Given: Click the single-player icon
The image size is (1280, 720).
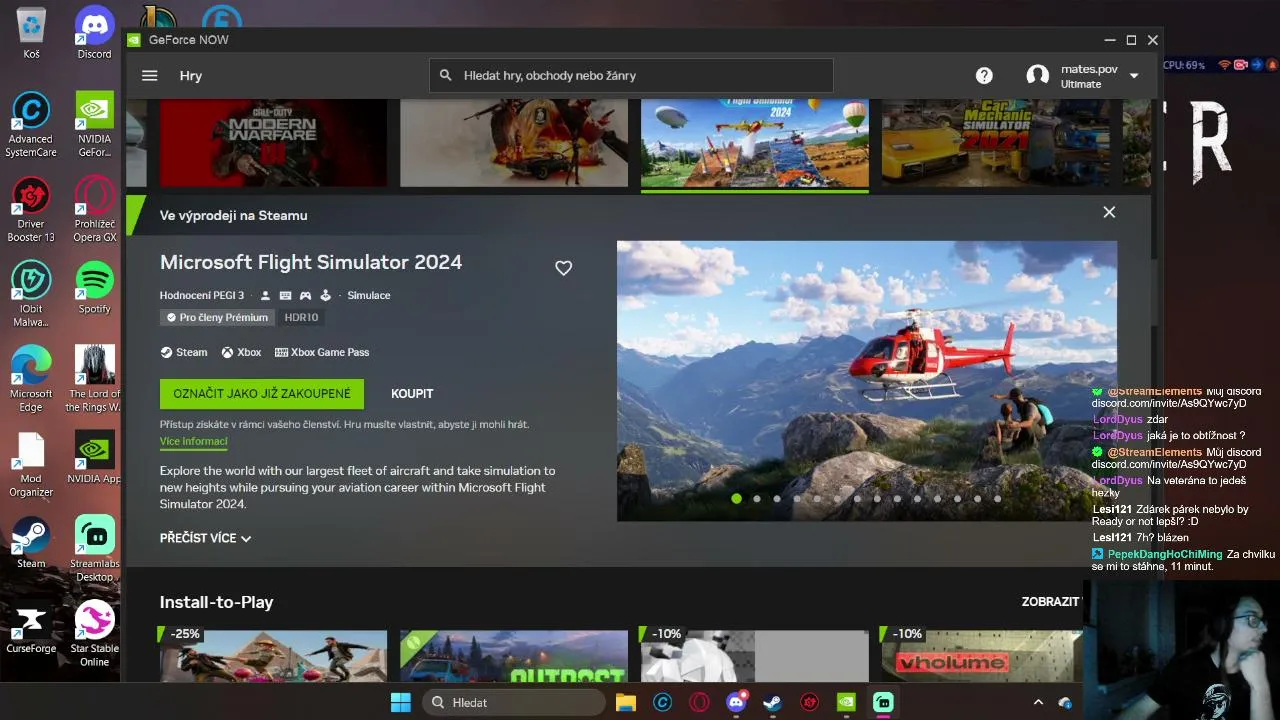Looking at the screenshot, I should pyautogui.click(x=266, y=296).
